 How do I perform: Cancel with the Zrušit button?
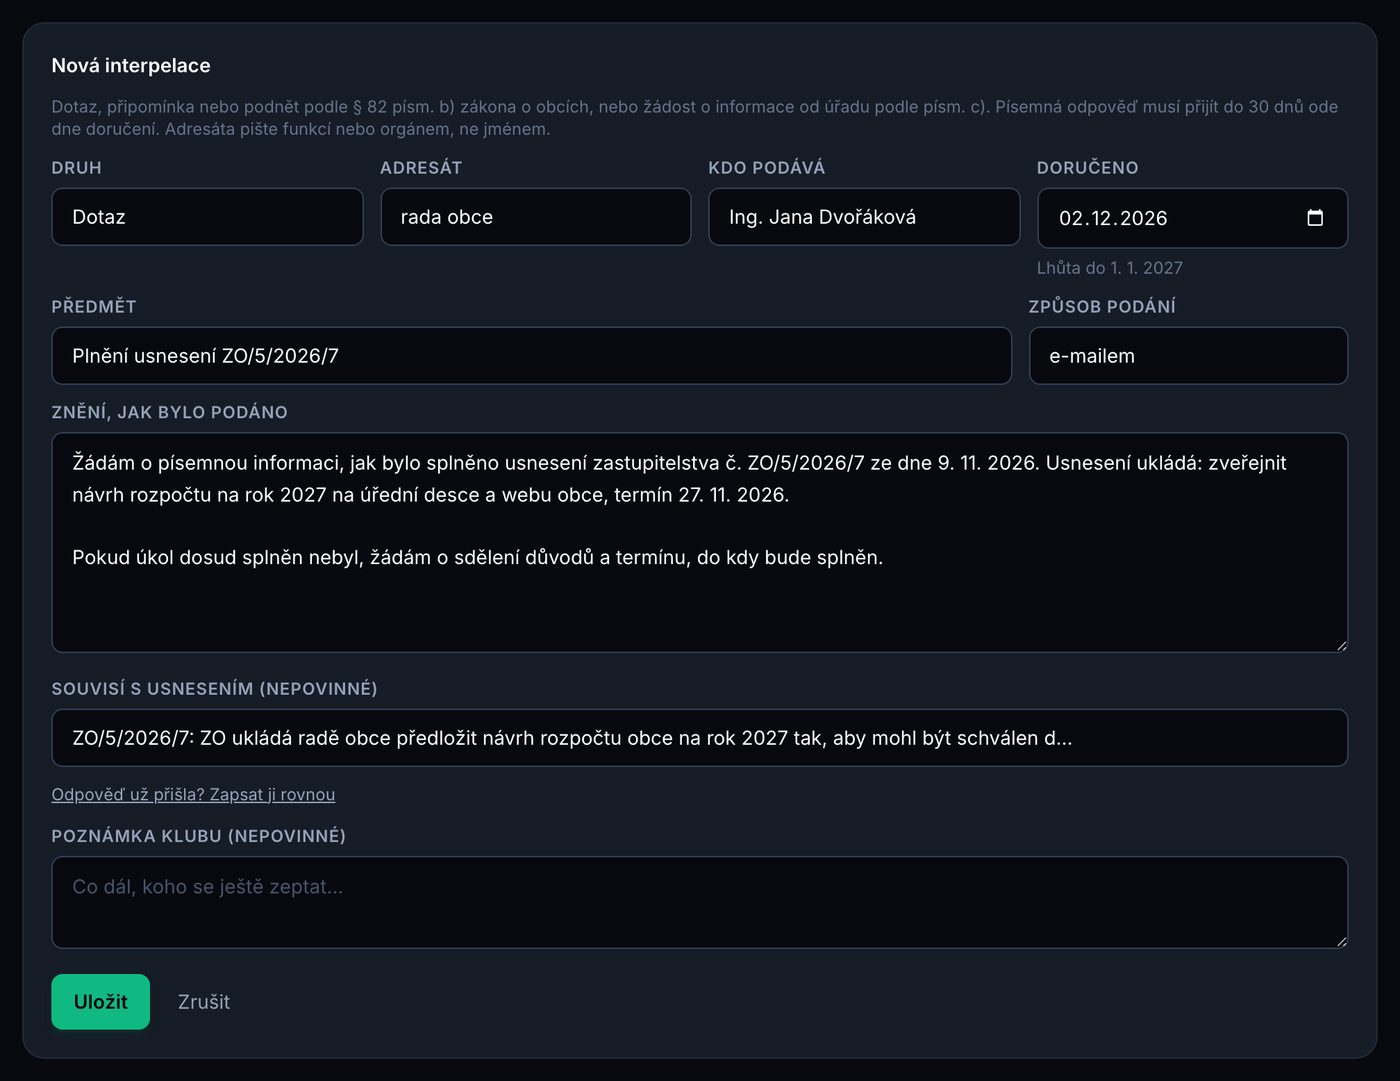tap(204, 1002)
